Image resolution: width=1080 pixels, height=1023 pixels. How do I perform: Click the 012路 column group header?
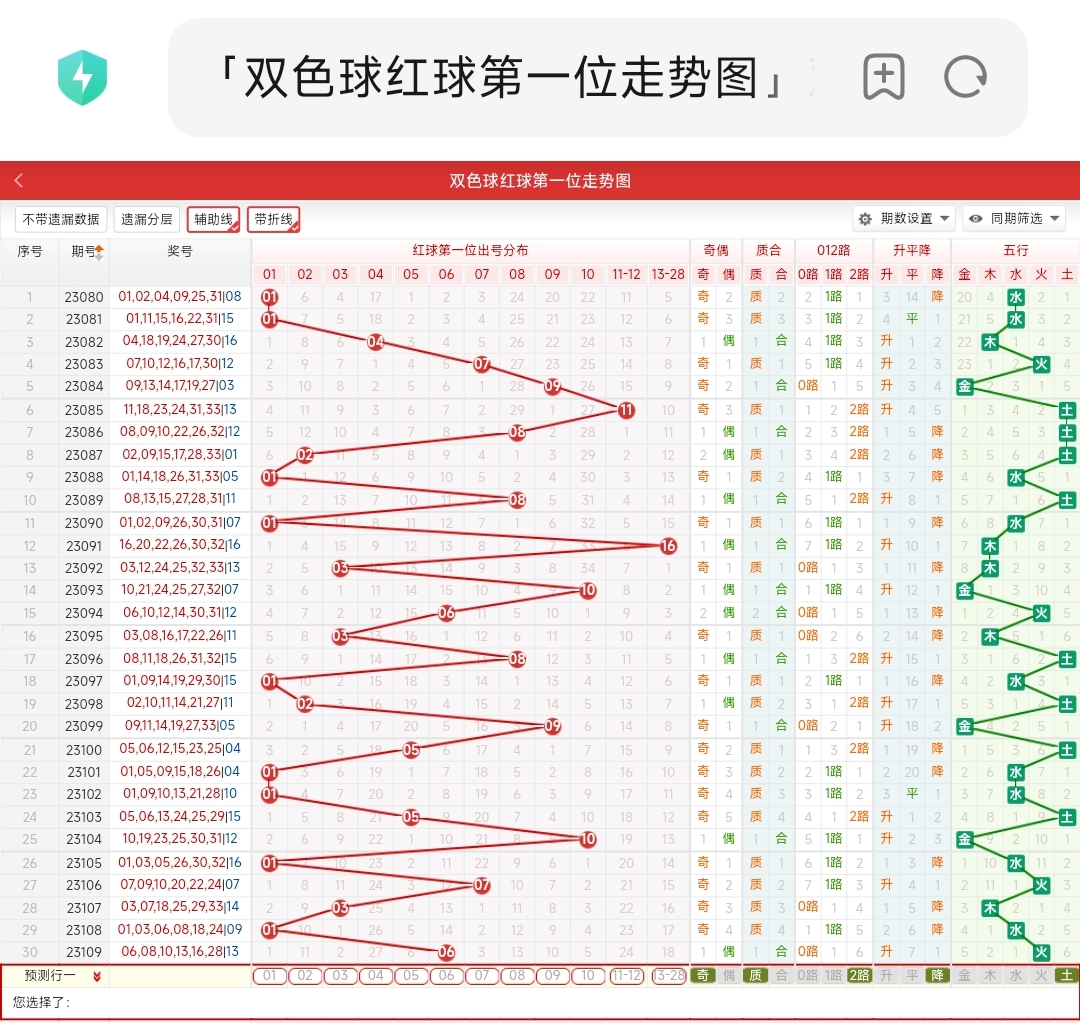(833, 251)
